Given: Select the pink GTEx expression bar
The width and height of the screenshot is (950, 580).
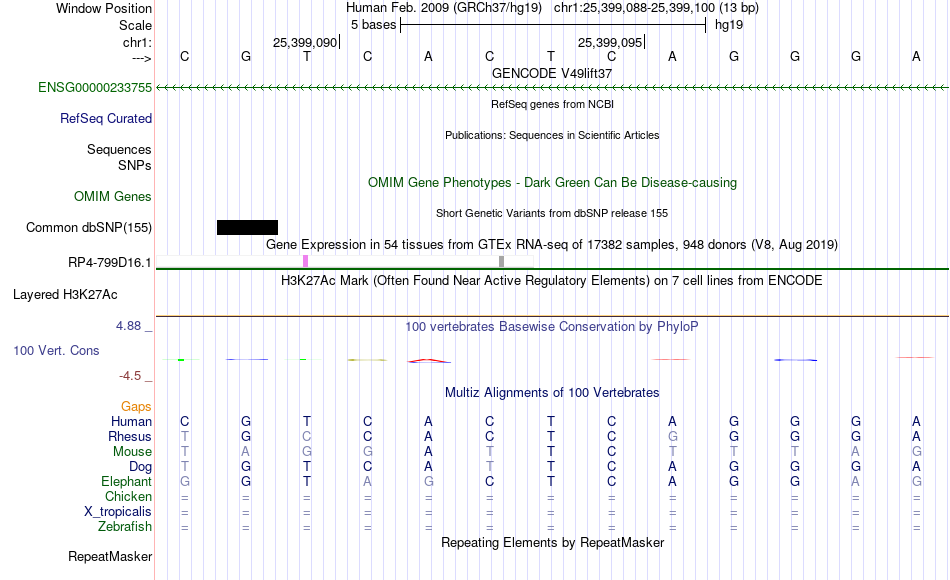Looking at the screenshot, I should pyautogui.click(x=305, y=261).
